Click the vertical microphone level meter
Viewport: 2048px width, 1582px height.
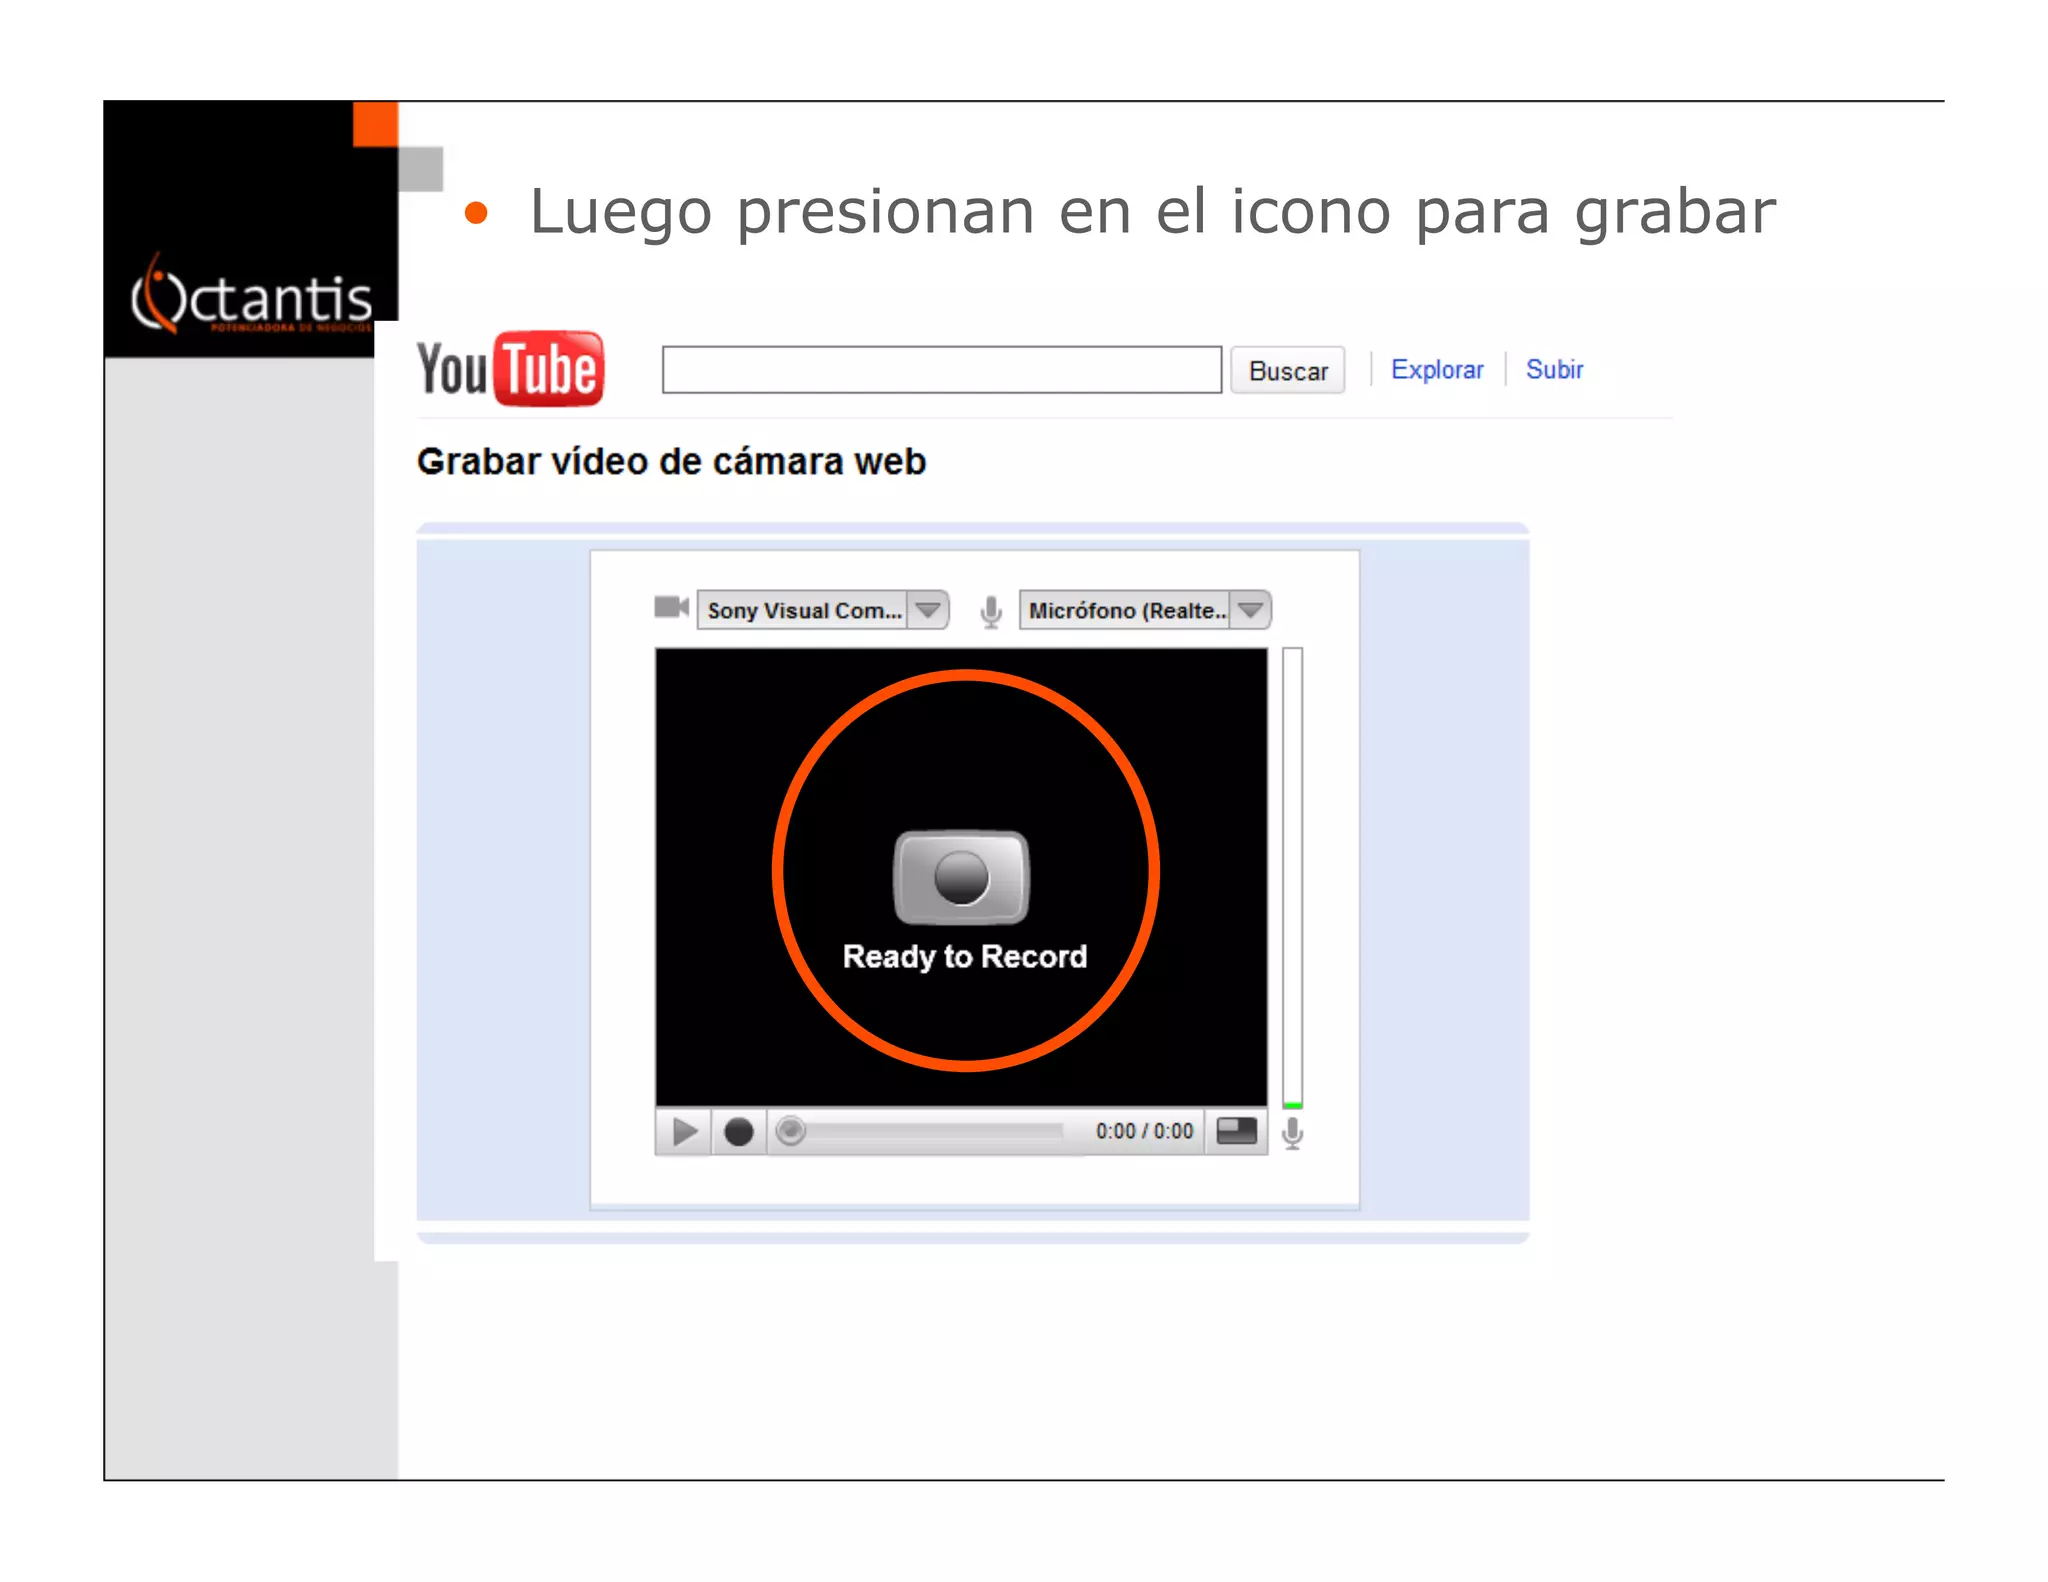[x=1293, y=878]
